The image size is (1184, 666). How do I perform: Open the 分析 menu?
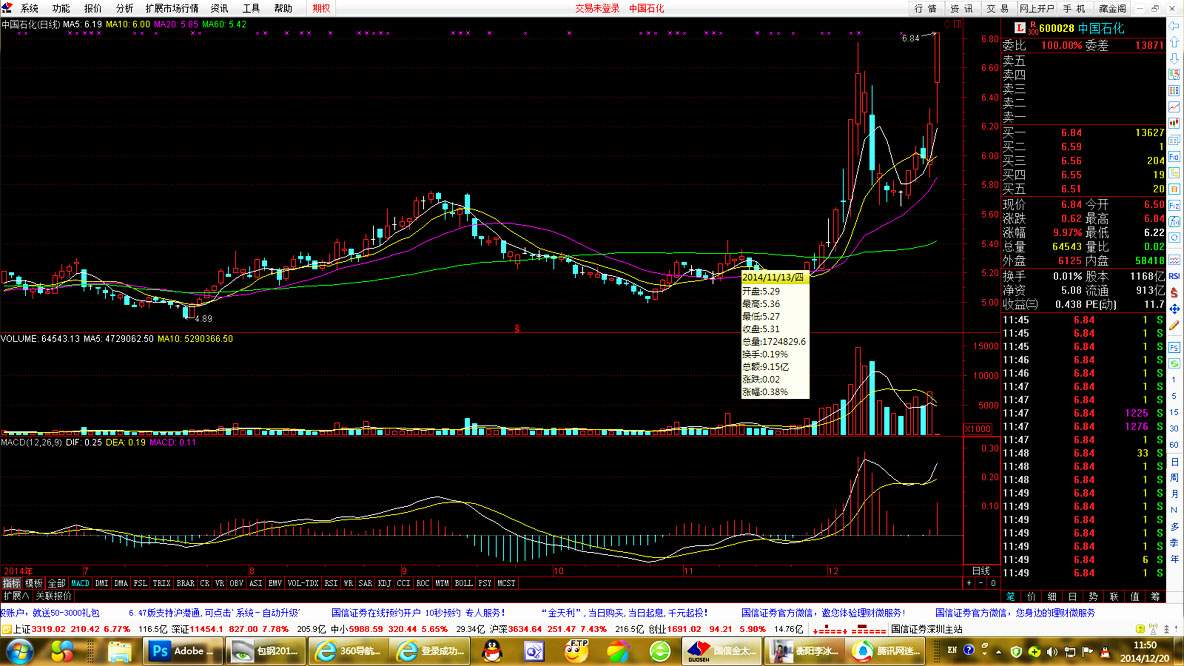[125, 8]
